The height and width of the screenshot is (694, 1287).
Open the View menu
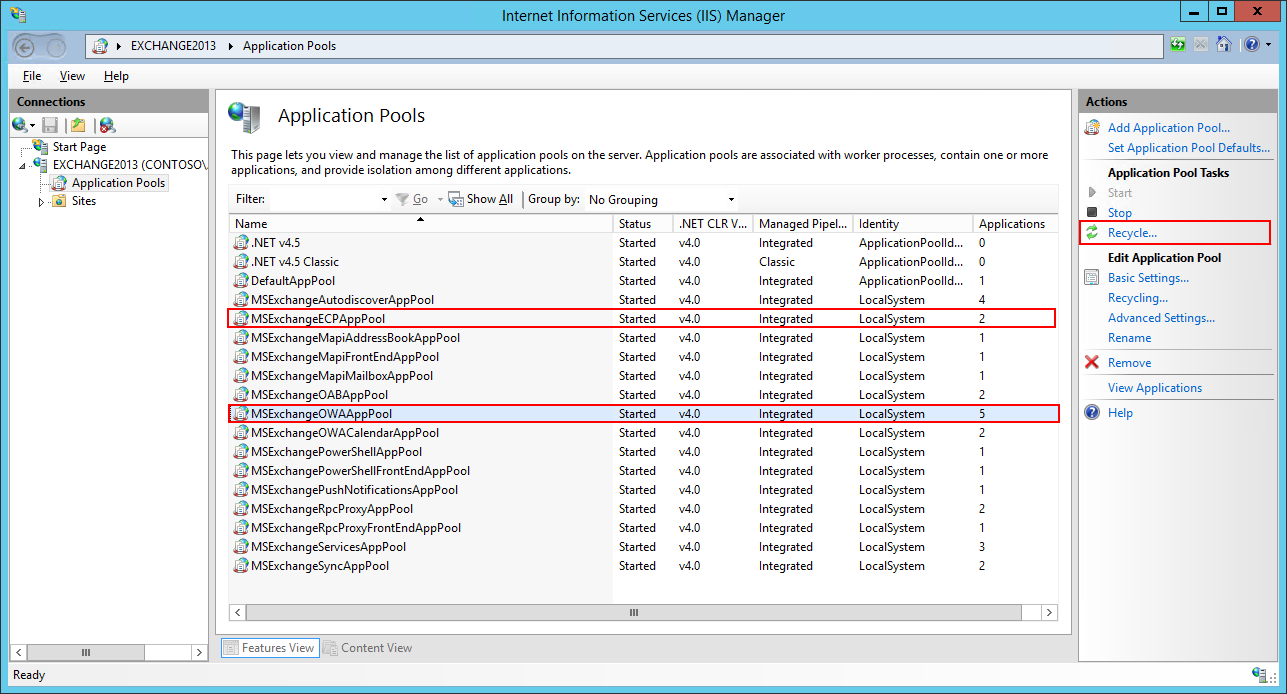click(x=71, y=75)
